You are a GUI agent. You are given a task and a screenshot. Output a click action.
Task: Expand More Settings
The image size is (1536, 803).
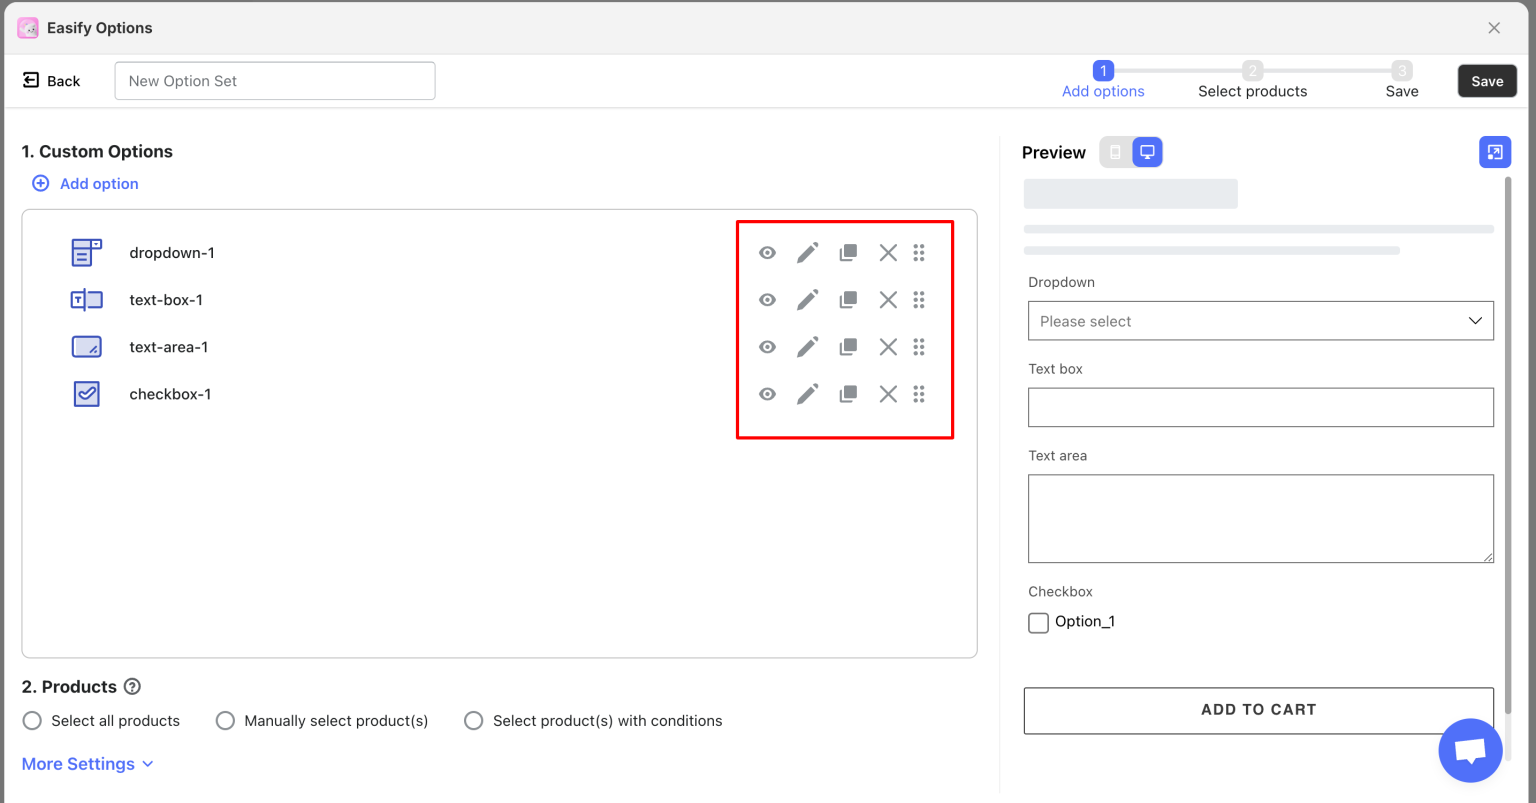pos(87,763)
